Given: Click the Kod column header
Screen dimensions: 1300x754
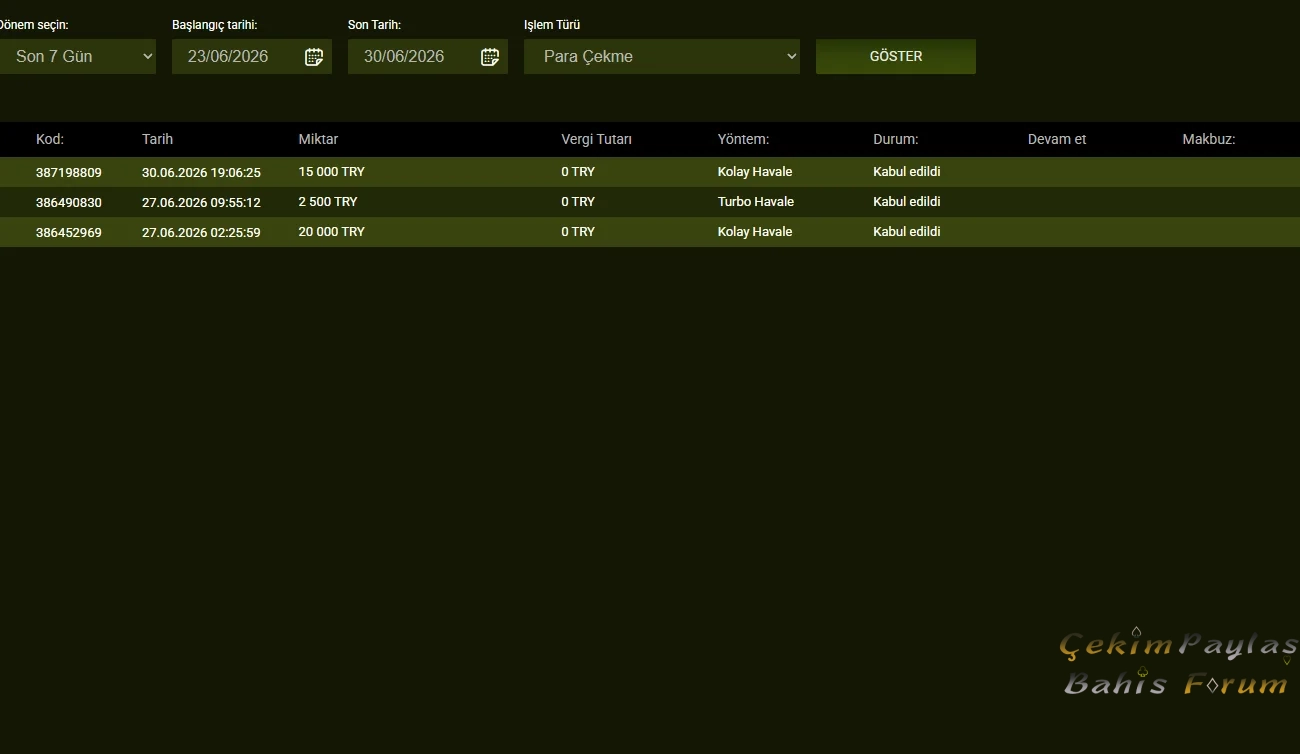Looking at the screenshot, I should (x=50, y=139).
